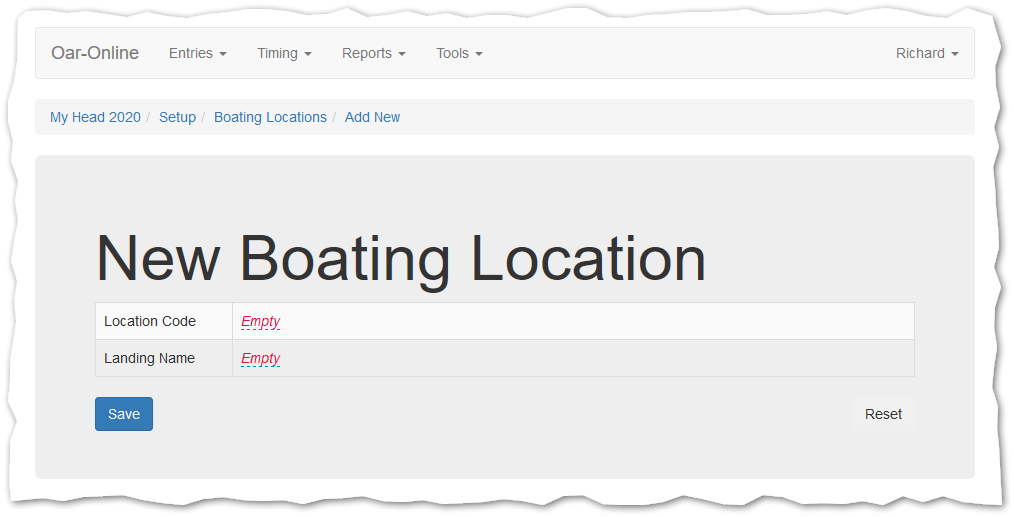Navigate to Setup breadcrumb link

(177, 117)
